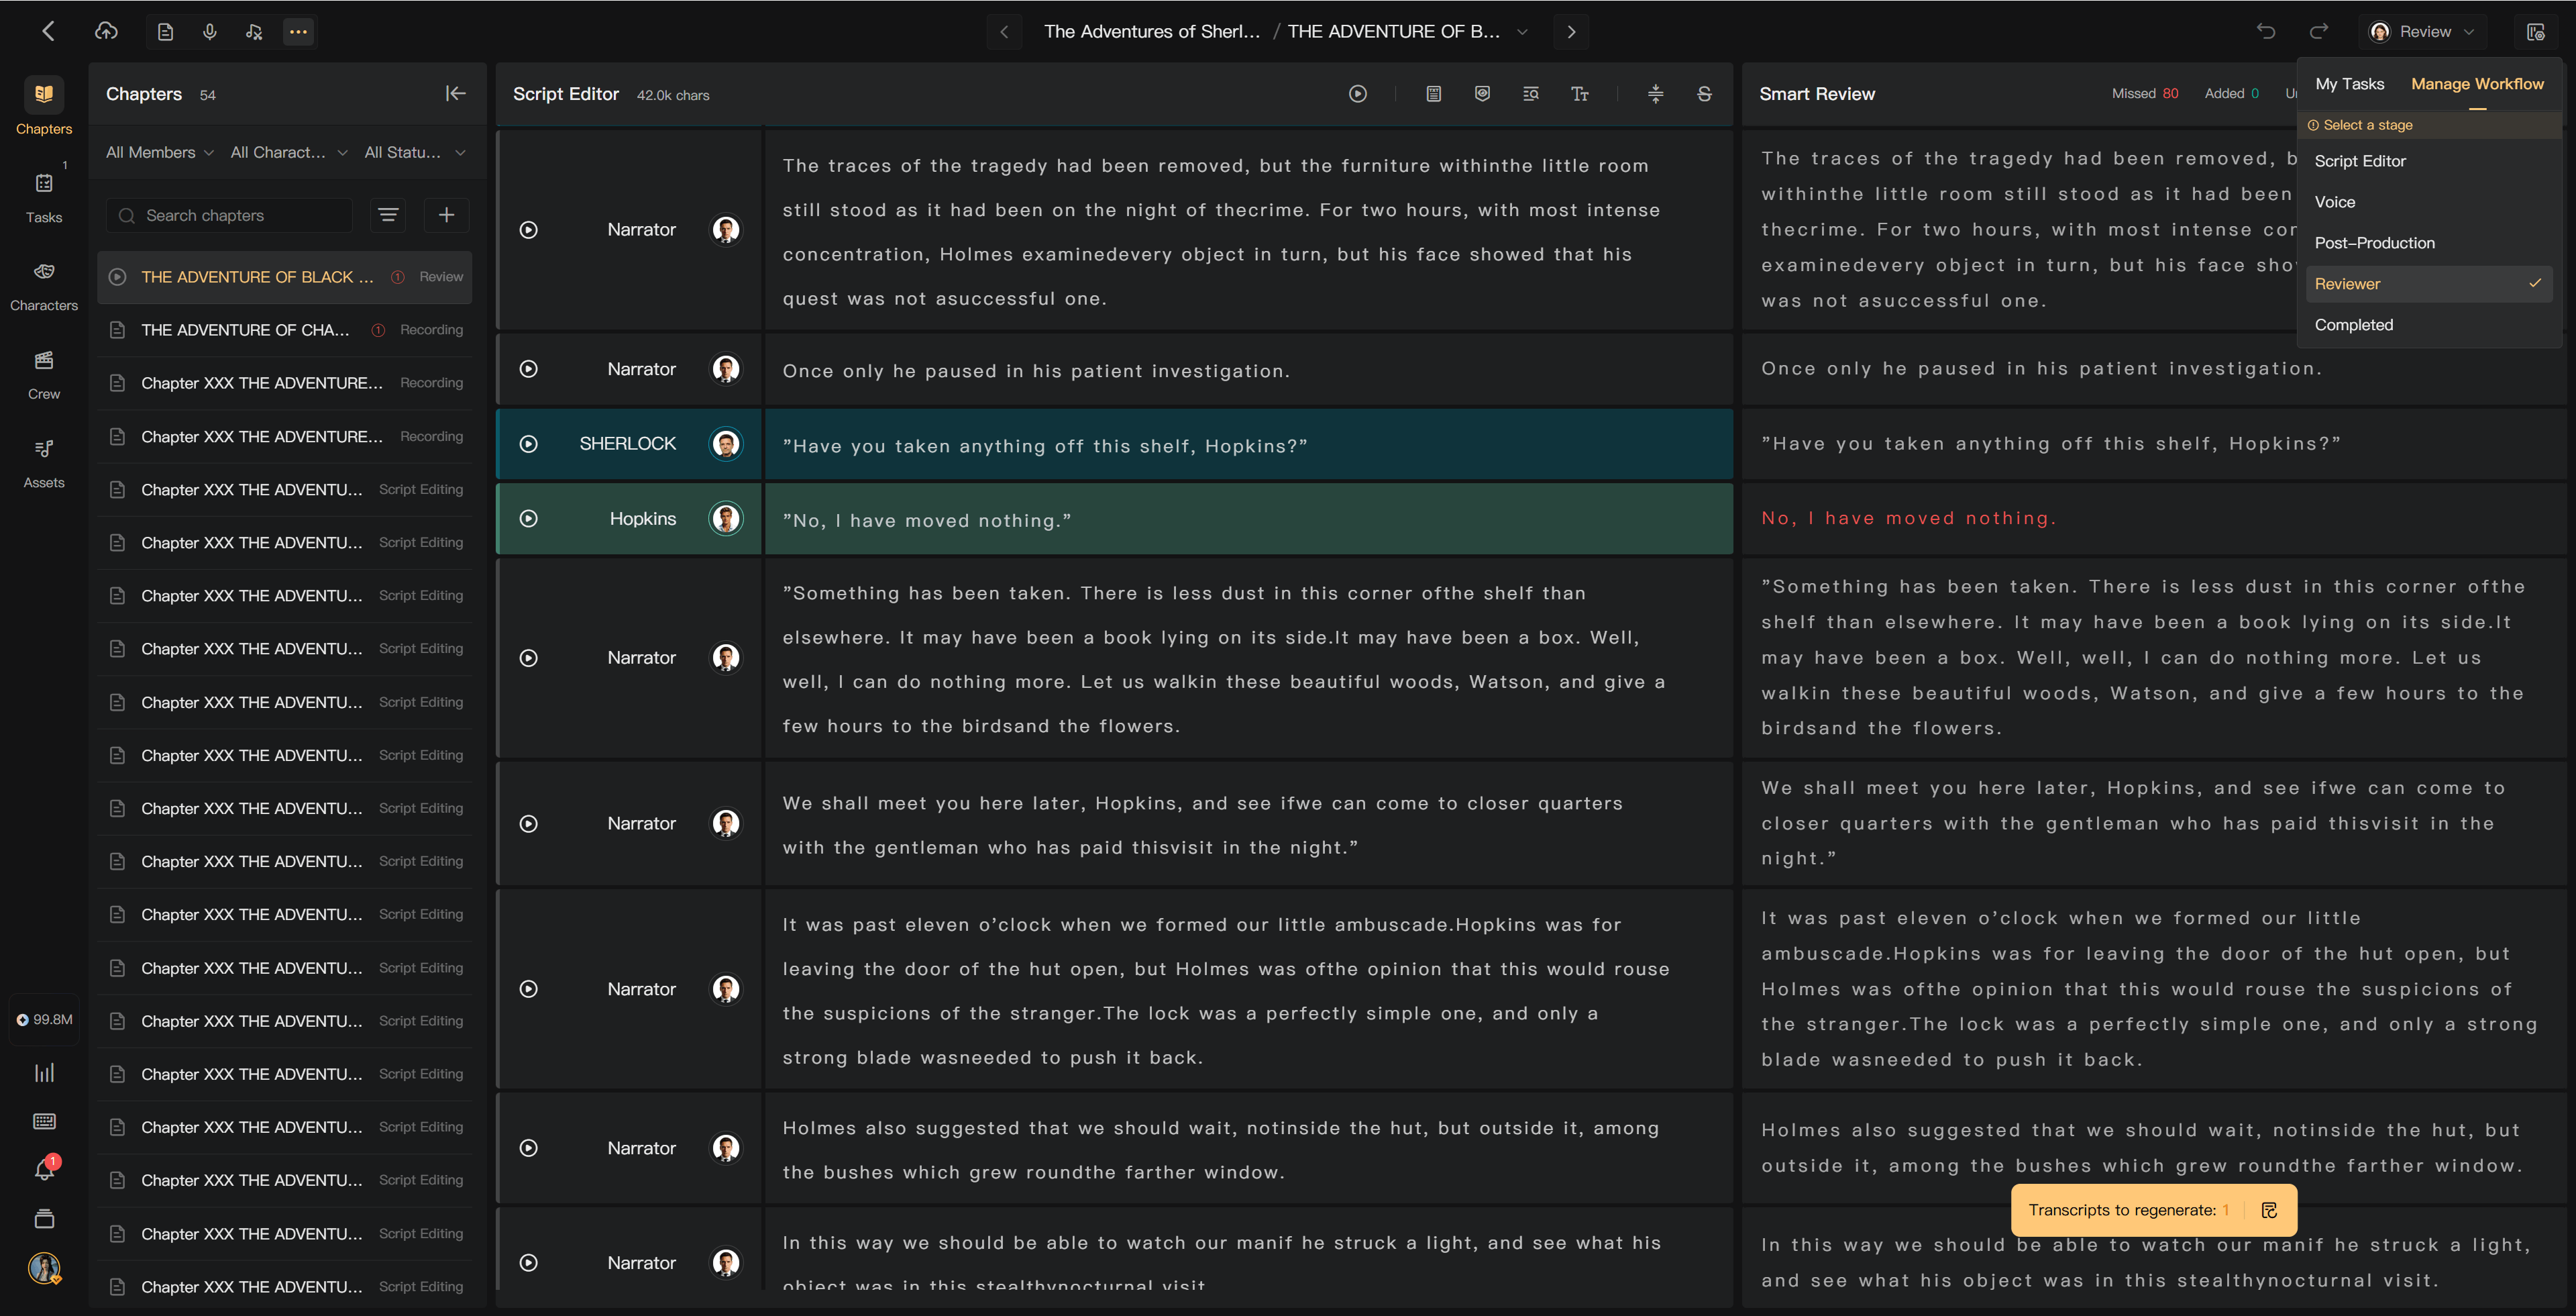Select the Completed stage
2576x1316 pixels.
(2429, 325)
